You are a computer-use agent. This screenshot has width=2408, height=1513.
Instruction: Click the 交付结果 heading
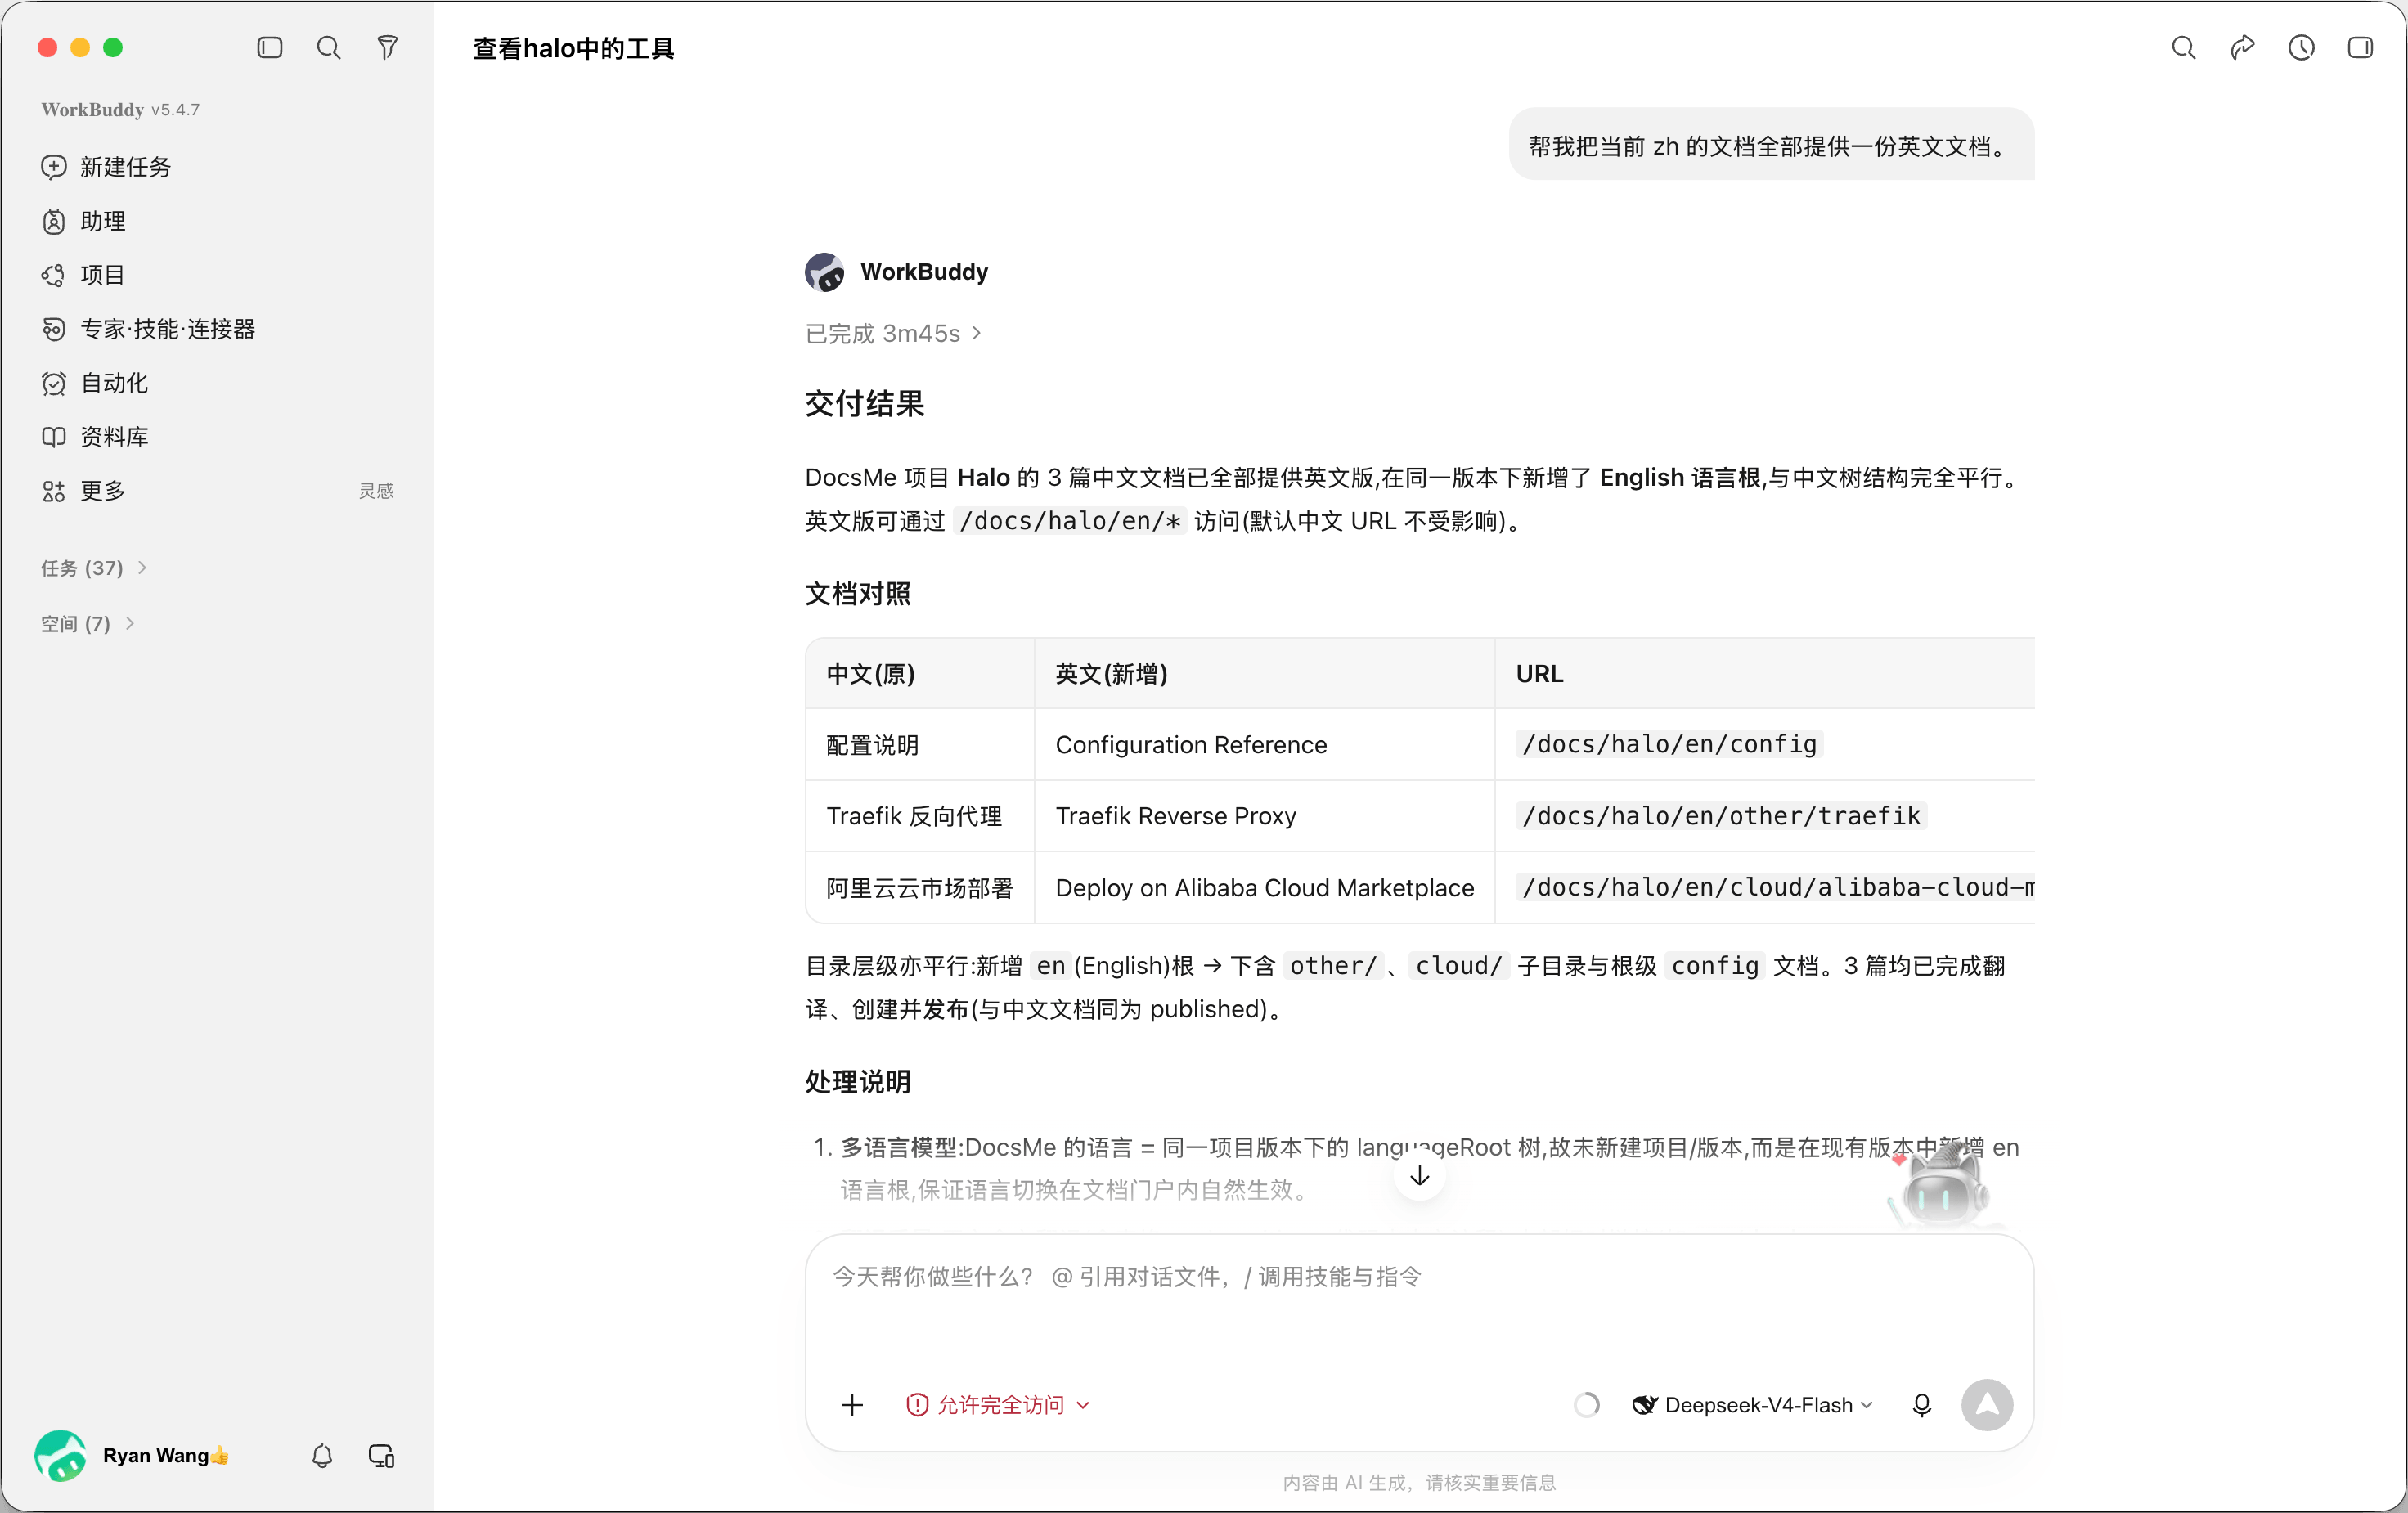(864, 404)
